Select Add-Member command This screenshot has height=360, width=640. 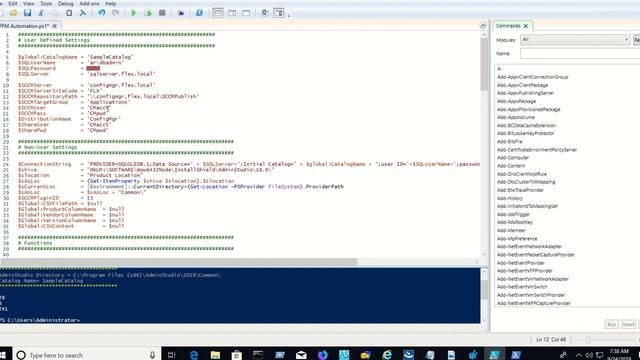click(511, 230)
